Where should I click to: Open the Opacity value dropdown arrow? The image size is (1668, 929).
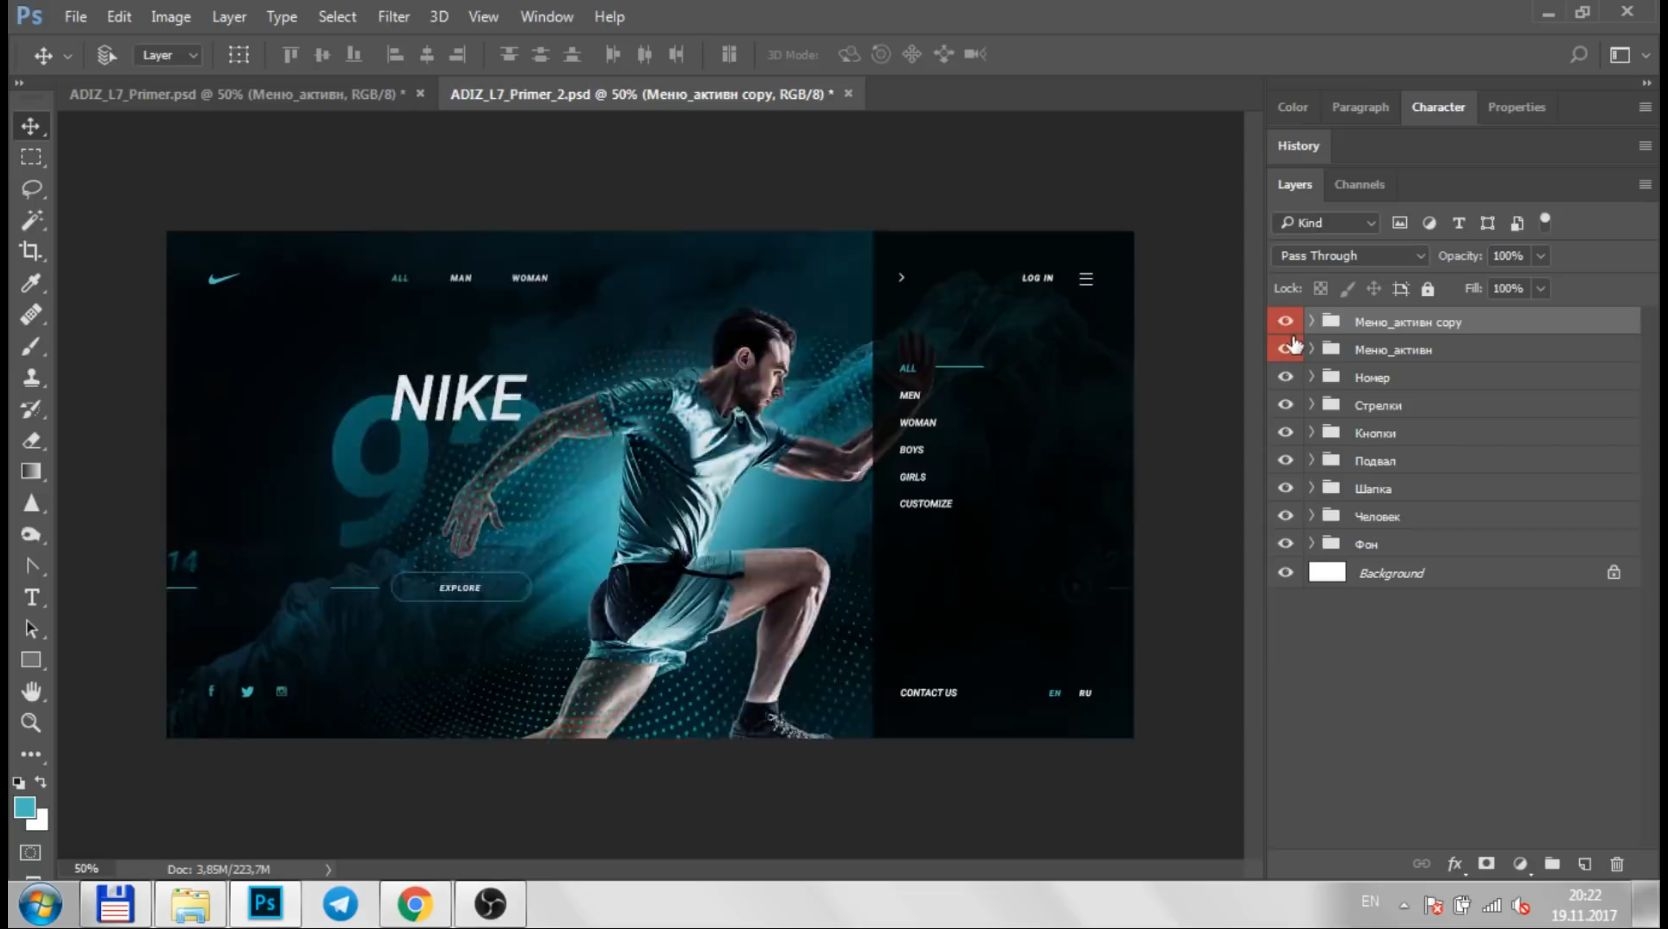1541,256
